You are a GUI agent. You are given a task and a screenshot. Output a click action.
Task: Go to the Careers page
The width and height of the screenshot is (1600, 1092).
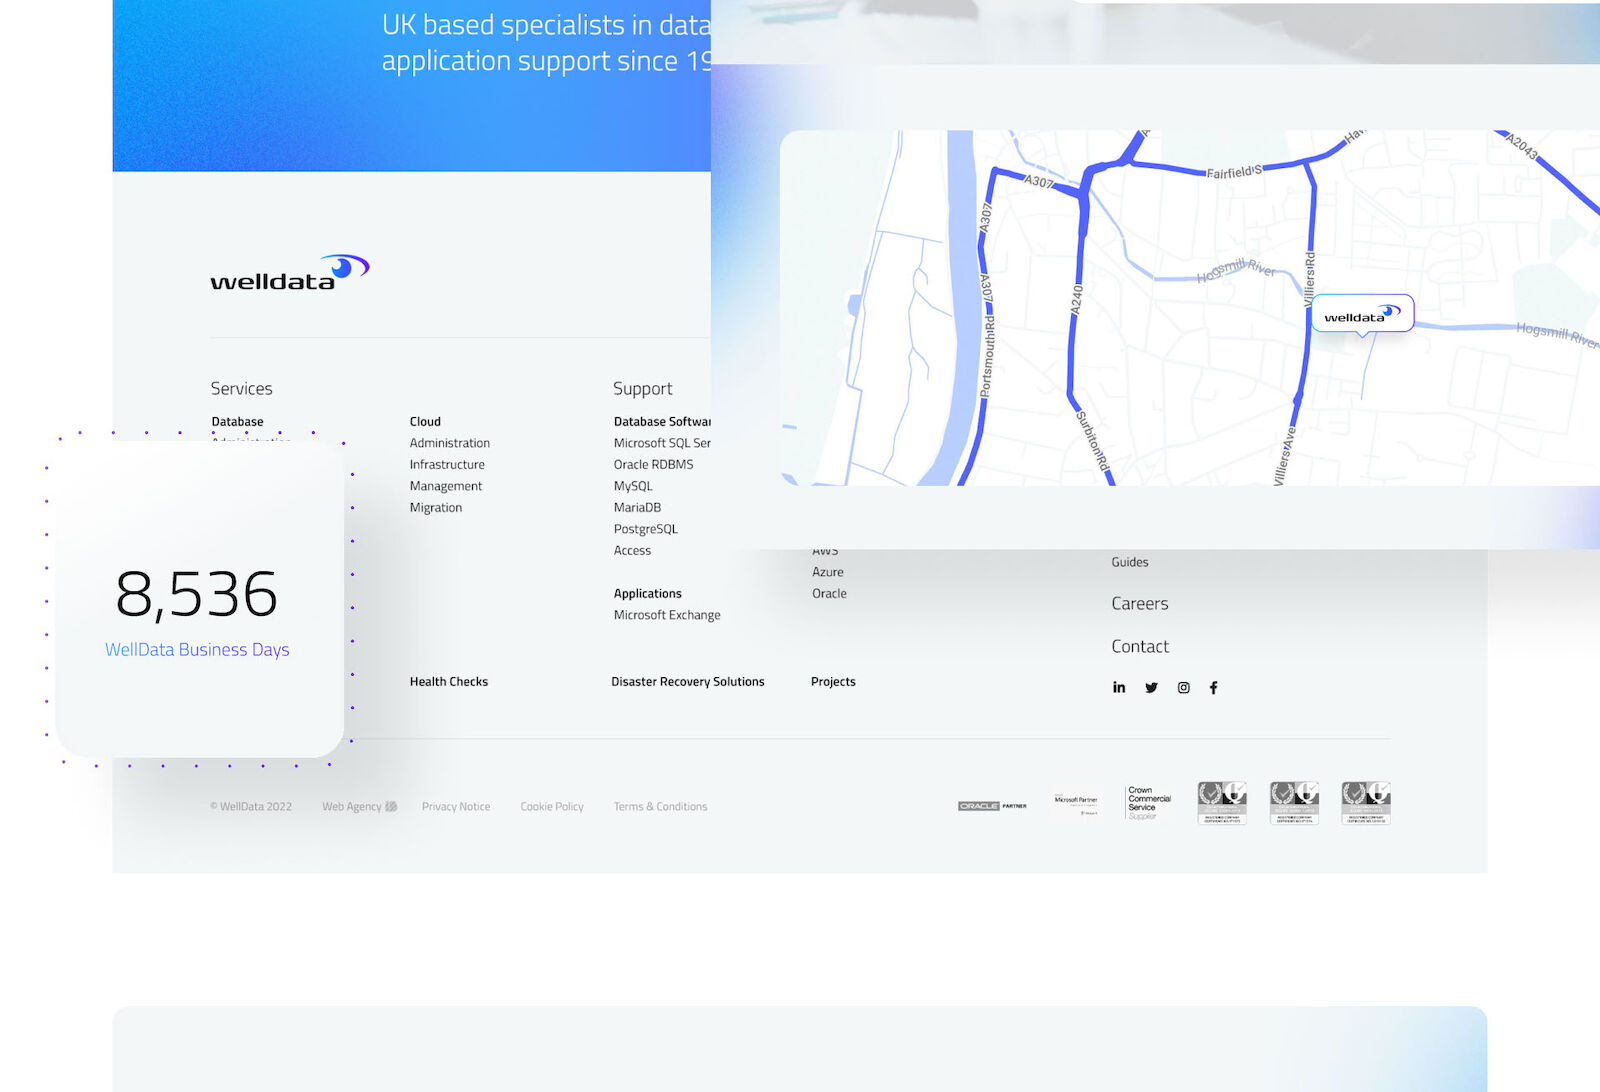1139,604
